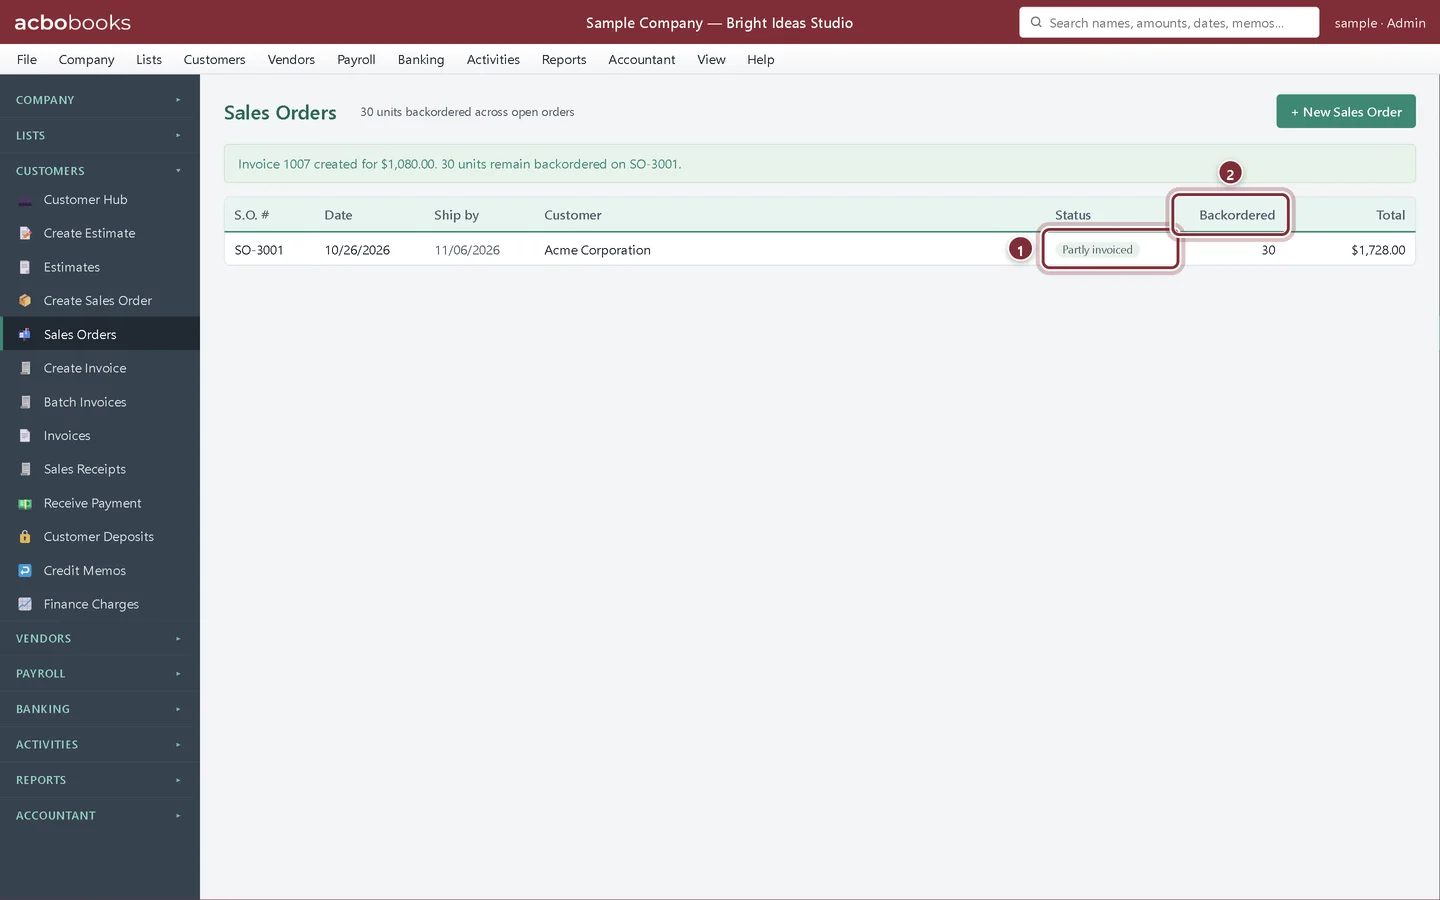Viewport: 1440px width, 900px height.
Task: Collapse the CUSTOMERS sidebar section
Action: (x=100, y=171)
